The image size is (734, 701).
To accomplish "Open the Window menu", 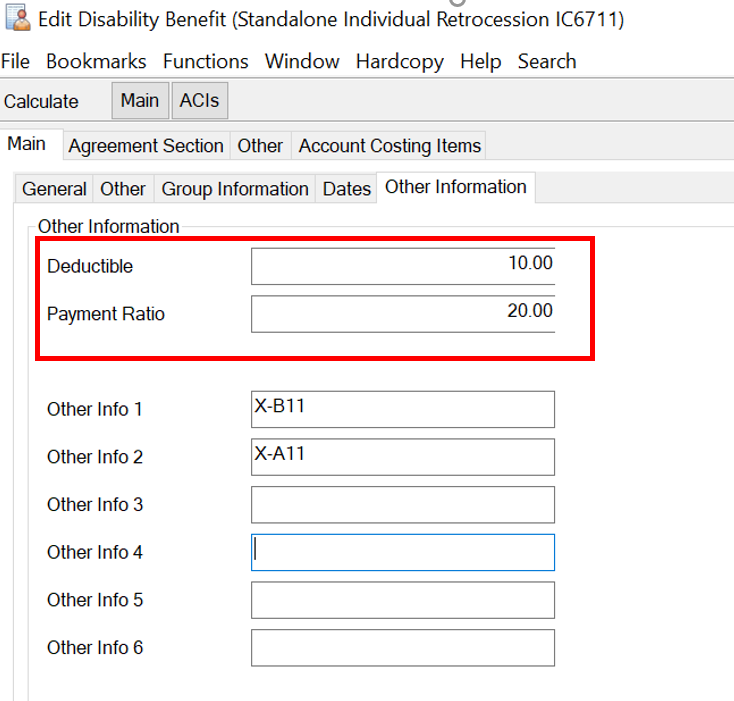I will tap(302, 61).
